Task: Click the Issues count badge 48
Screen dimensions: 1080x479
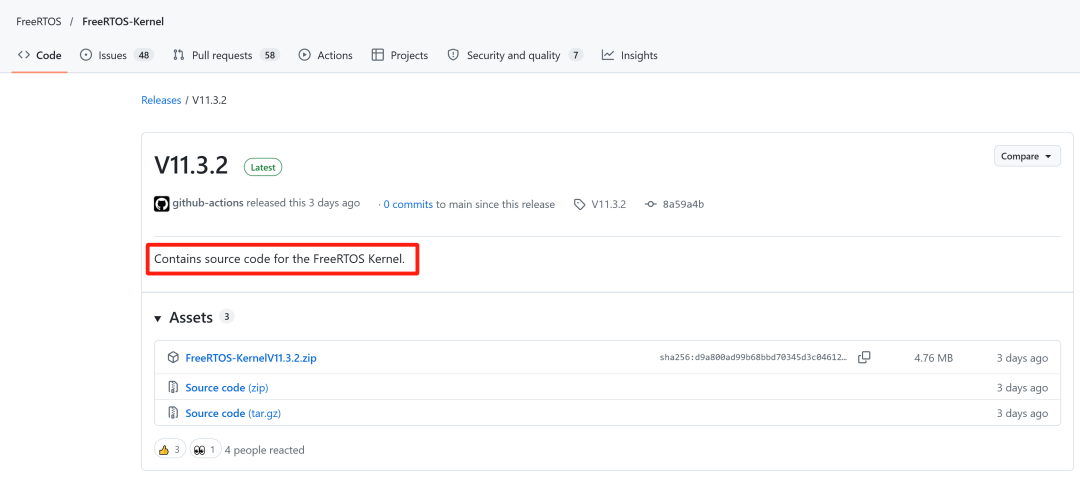Action: pos(143,55)
